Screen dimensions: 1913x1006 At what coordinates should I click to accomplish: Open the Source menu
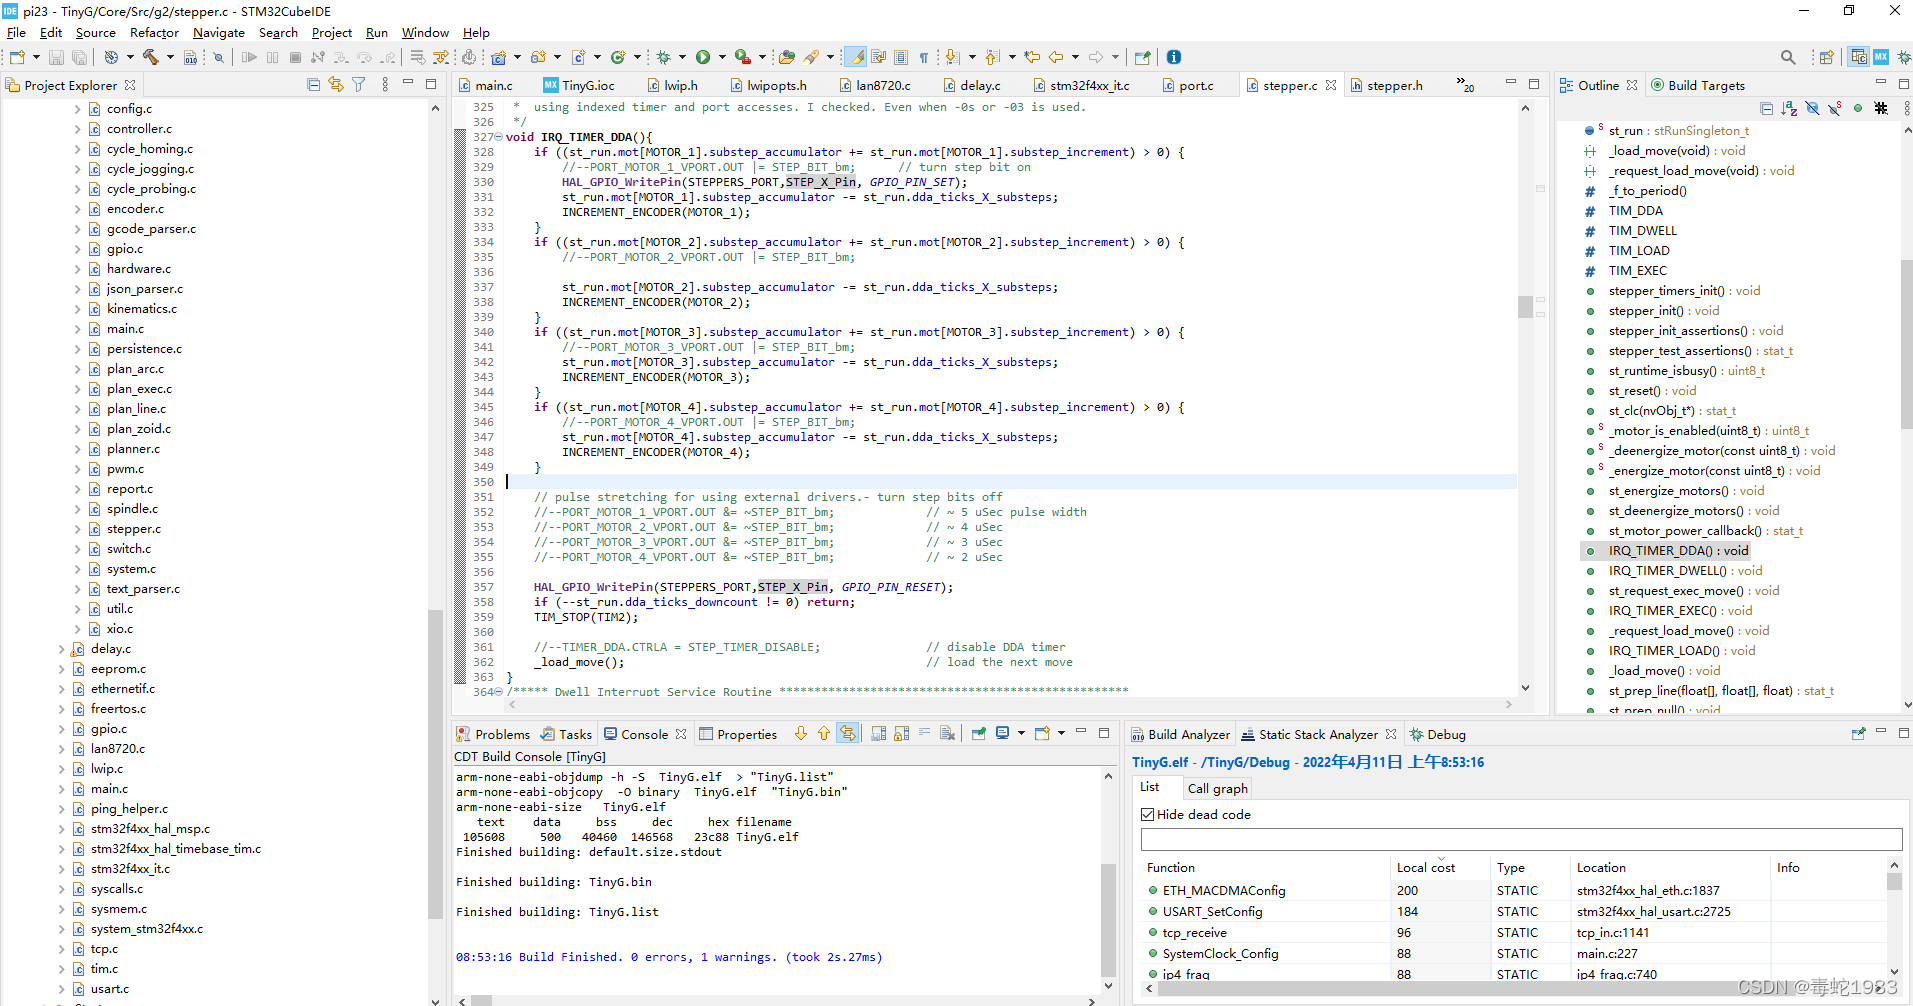tap(96, 32)
